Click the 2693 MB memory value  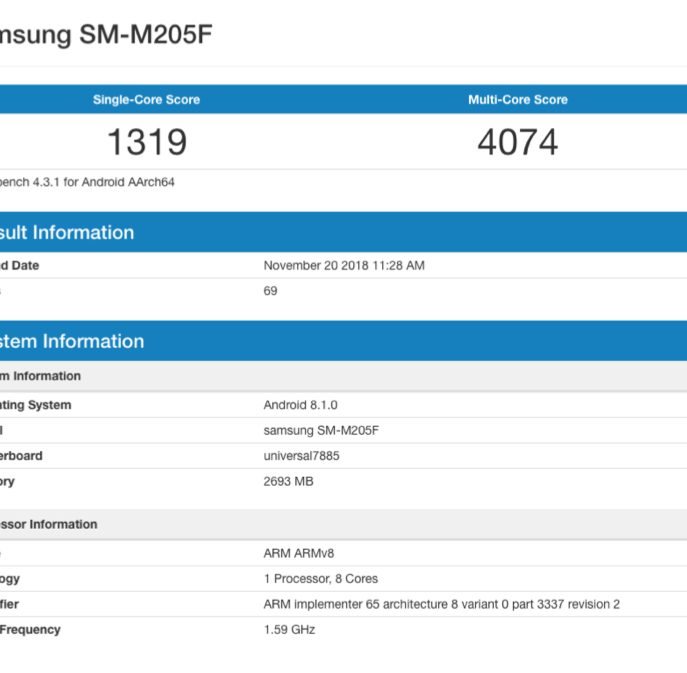pos(288,482)
